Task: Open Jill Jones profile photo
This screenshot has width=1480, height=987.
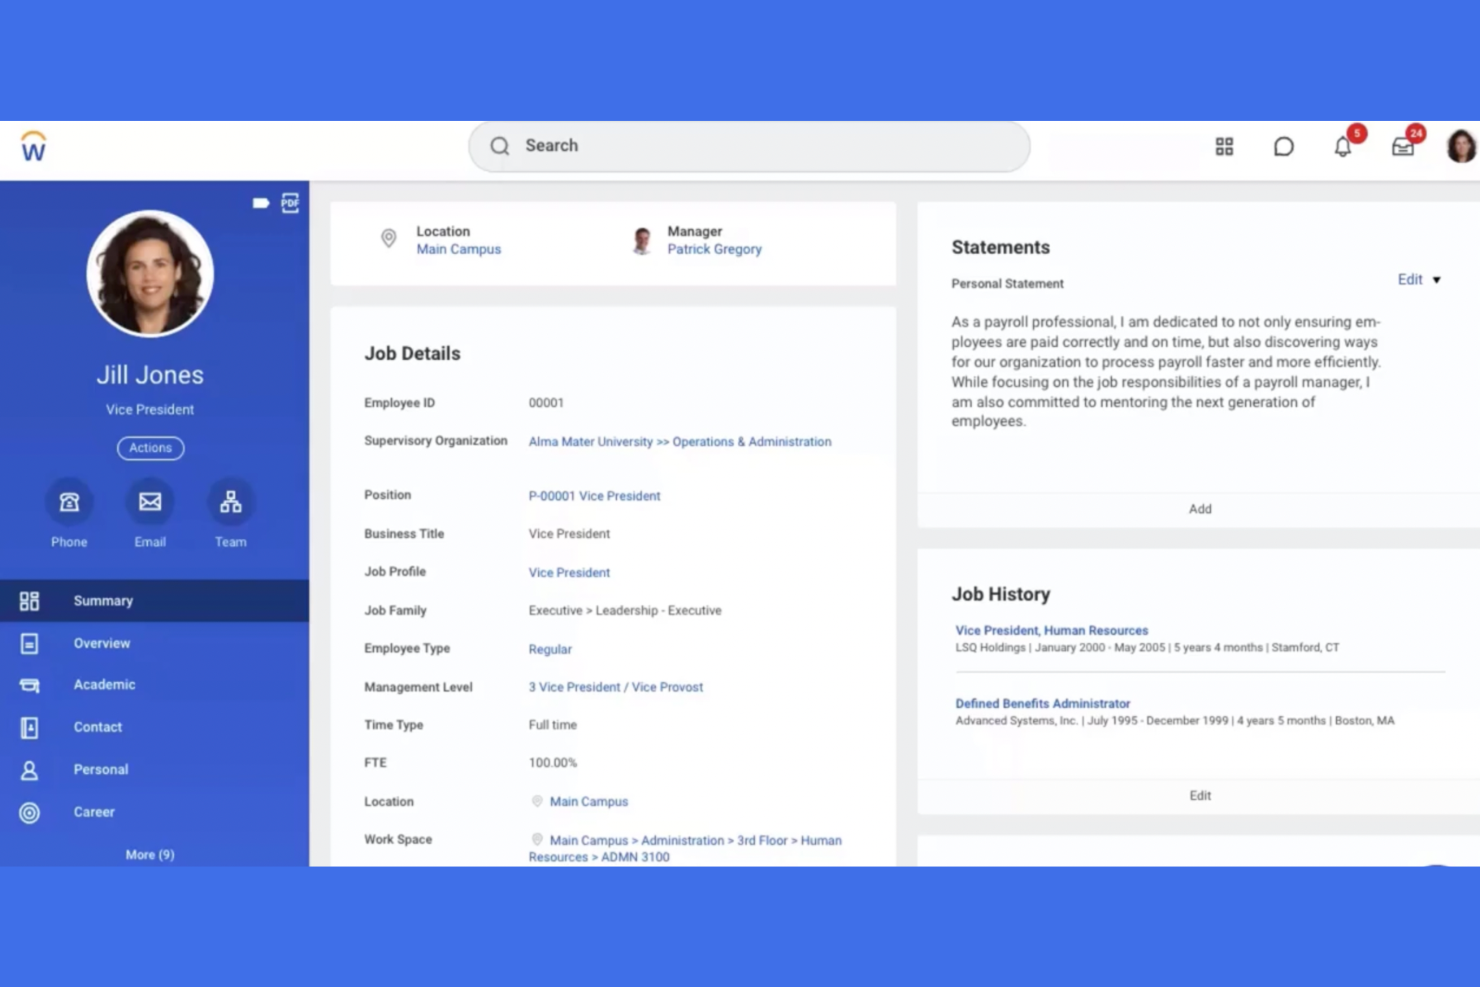Action: pos(150,273)
